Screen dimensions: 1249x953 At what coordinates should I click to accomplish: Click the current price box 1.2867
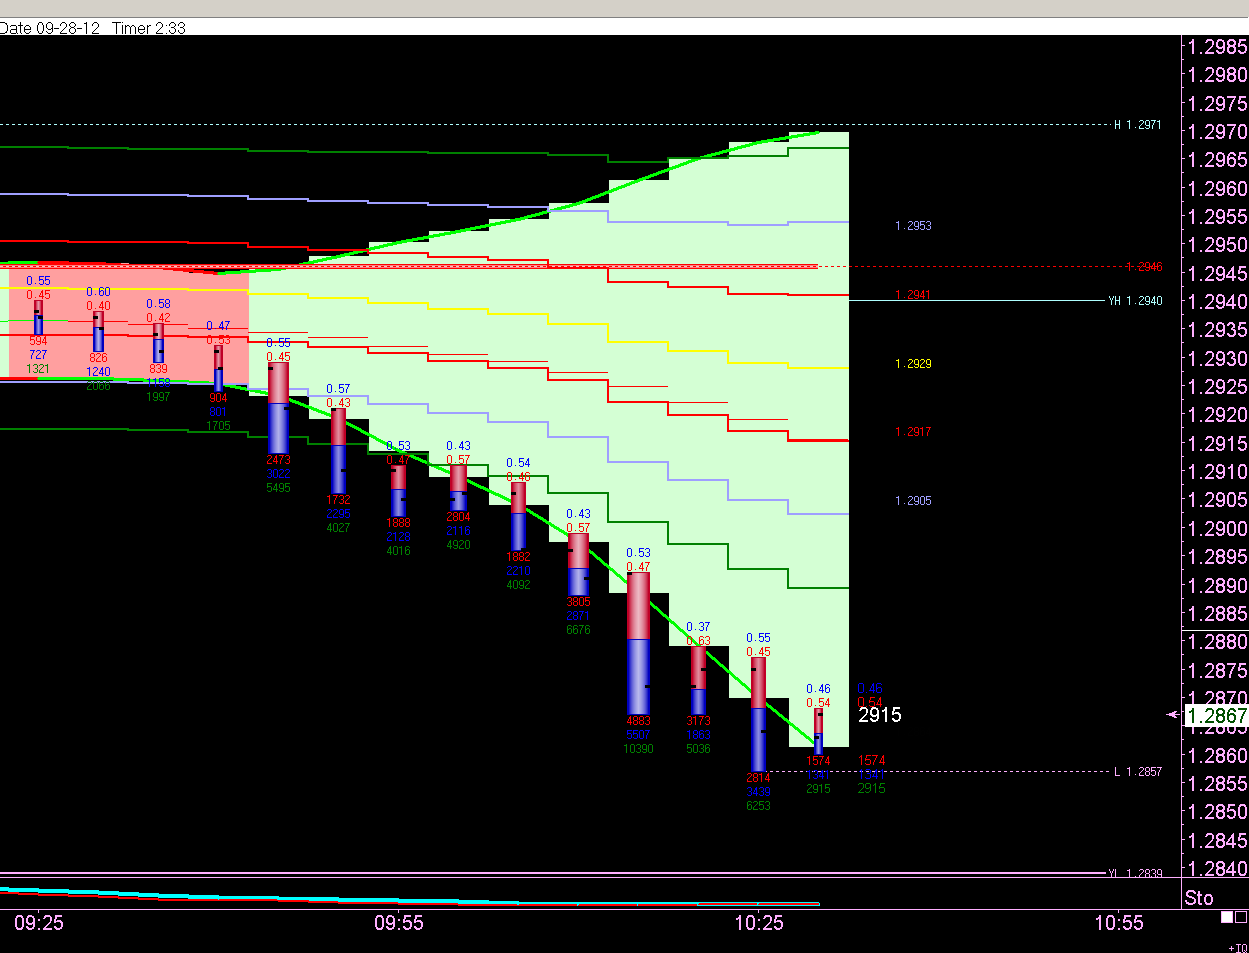[1216, 715]
